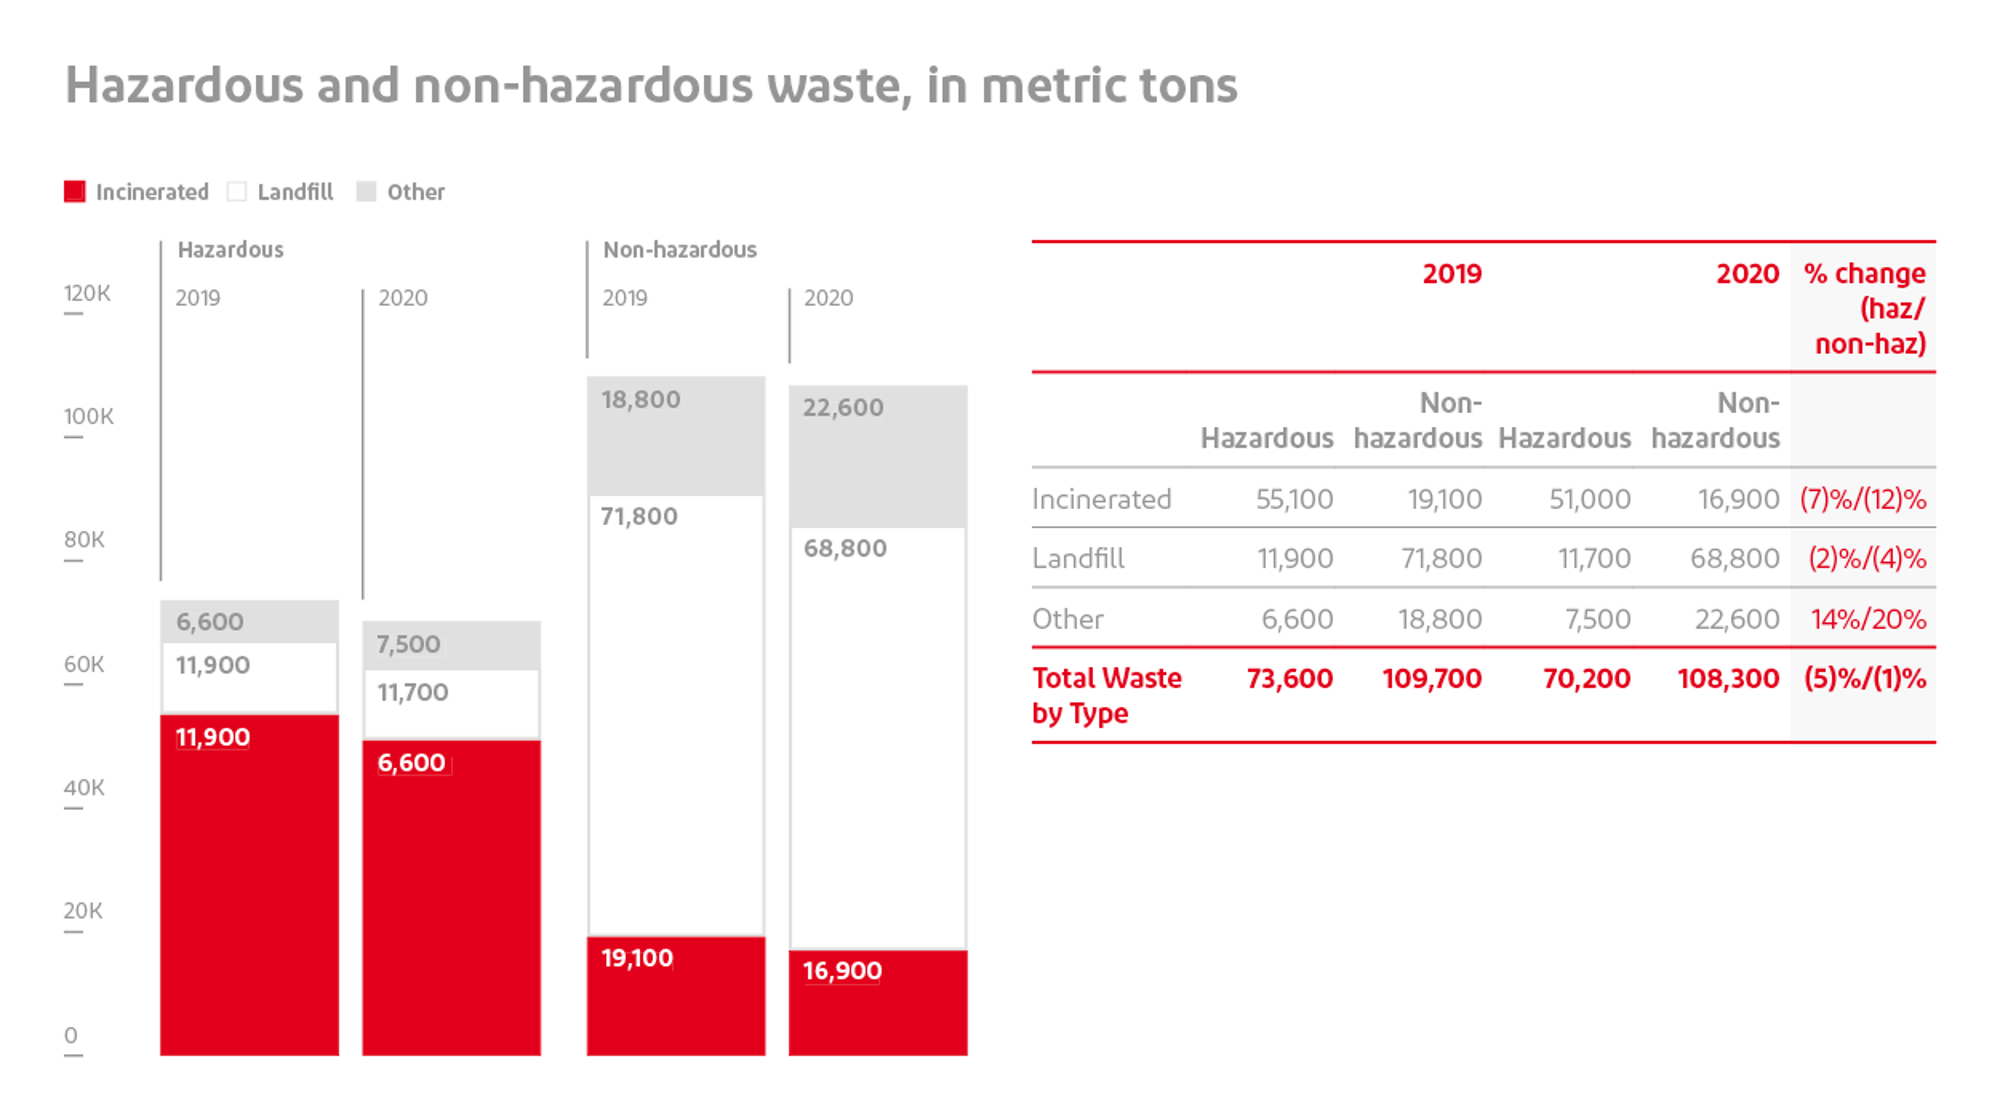2000x1120 pixels.
Task: Click the 120K axis label
Action: 87,293
